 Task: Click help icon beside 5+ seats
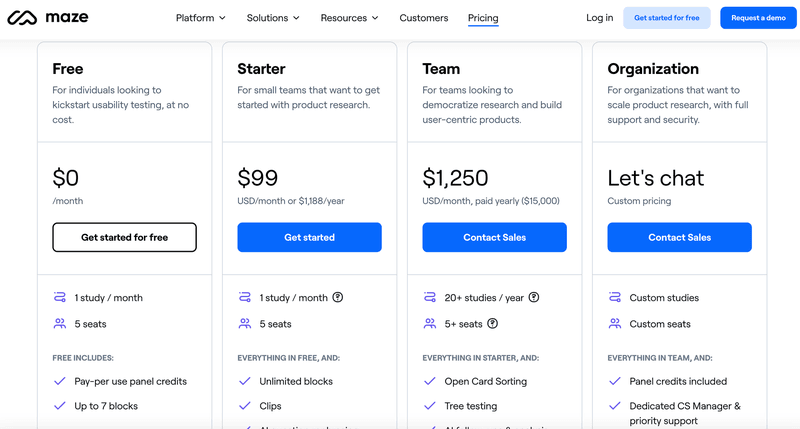pos(493,324)
